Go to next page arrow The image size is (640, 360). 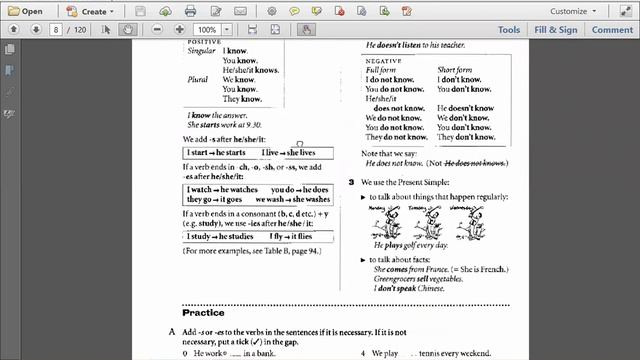(x=36, y=29)
